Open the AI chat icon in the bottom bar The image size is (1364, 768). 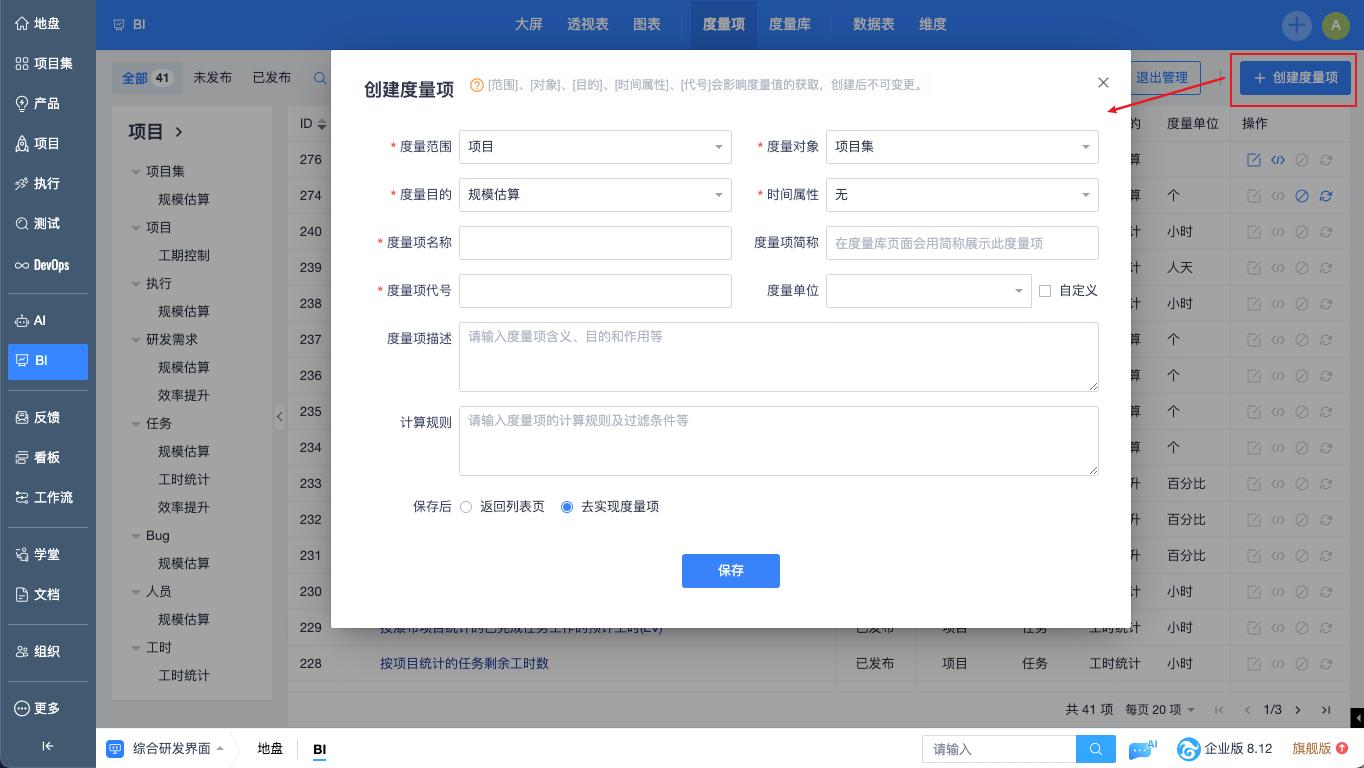(1142, 749)
